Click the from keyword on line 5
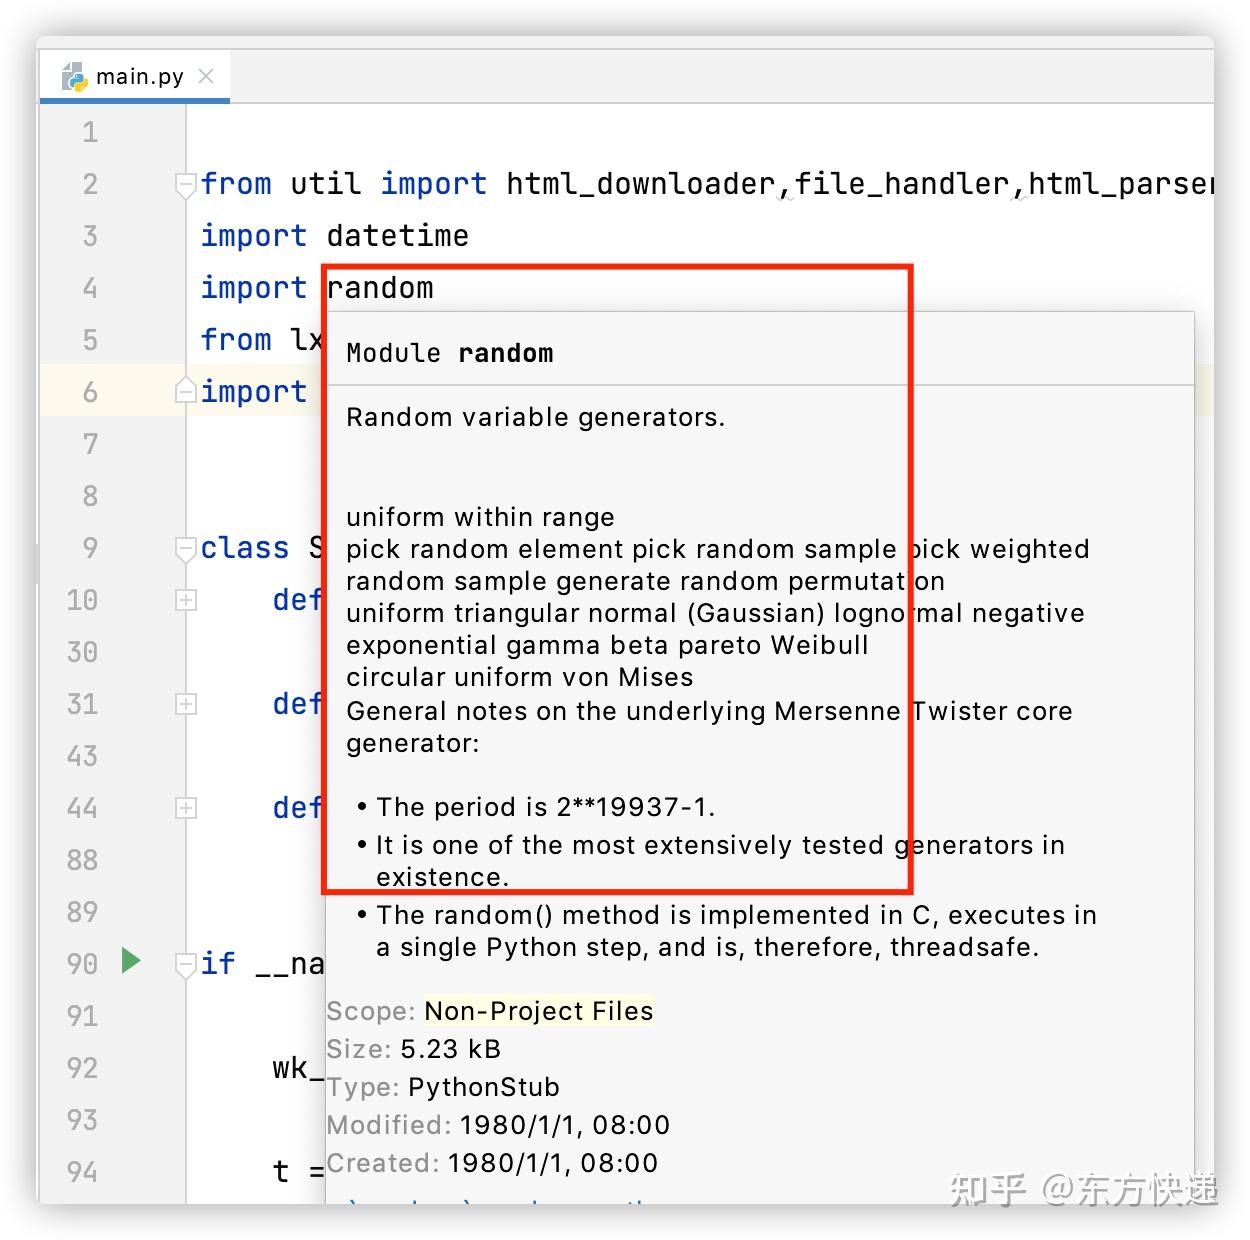This screenshot has width=1250, height=1240. [x=236, y=340]
